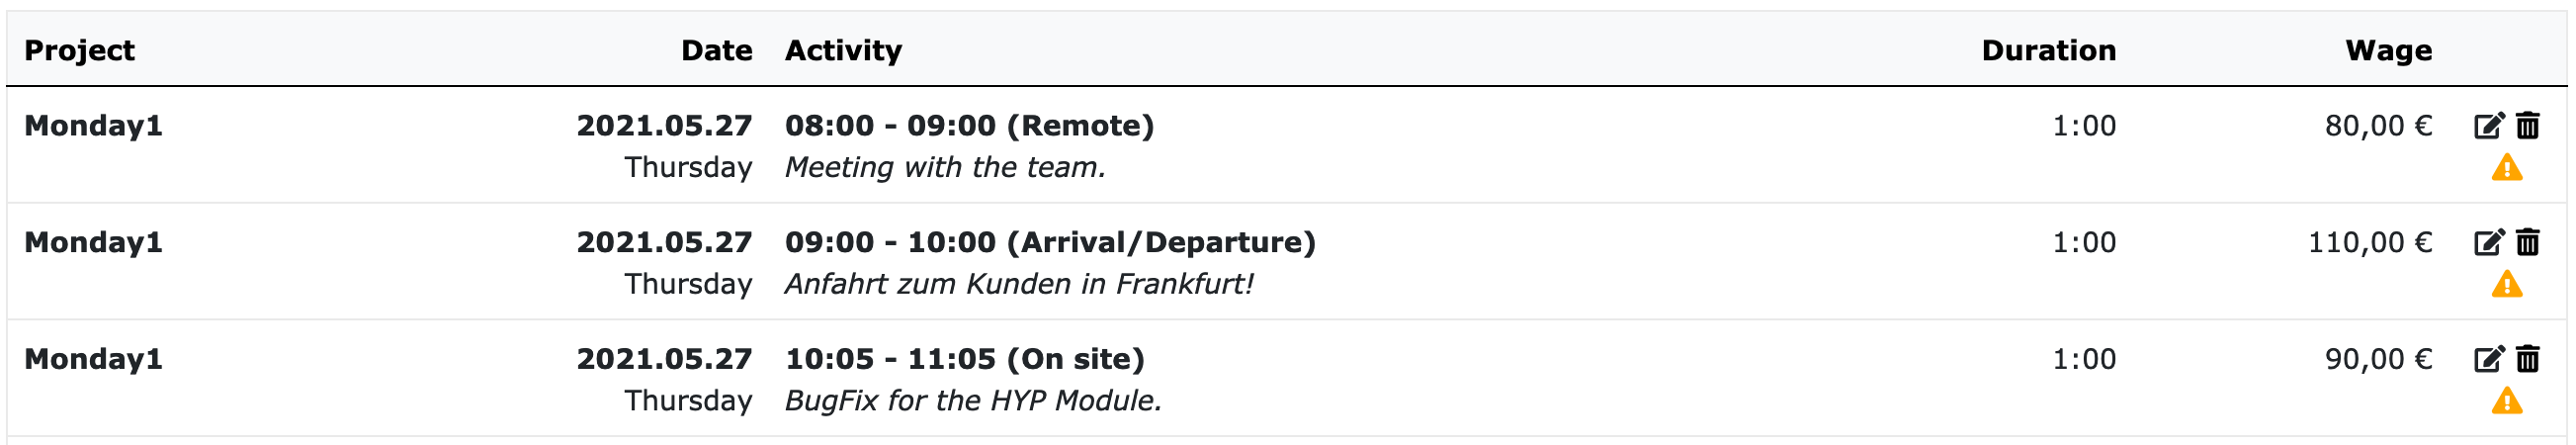Click the Duration column header

2048,51
